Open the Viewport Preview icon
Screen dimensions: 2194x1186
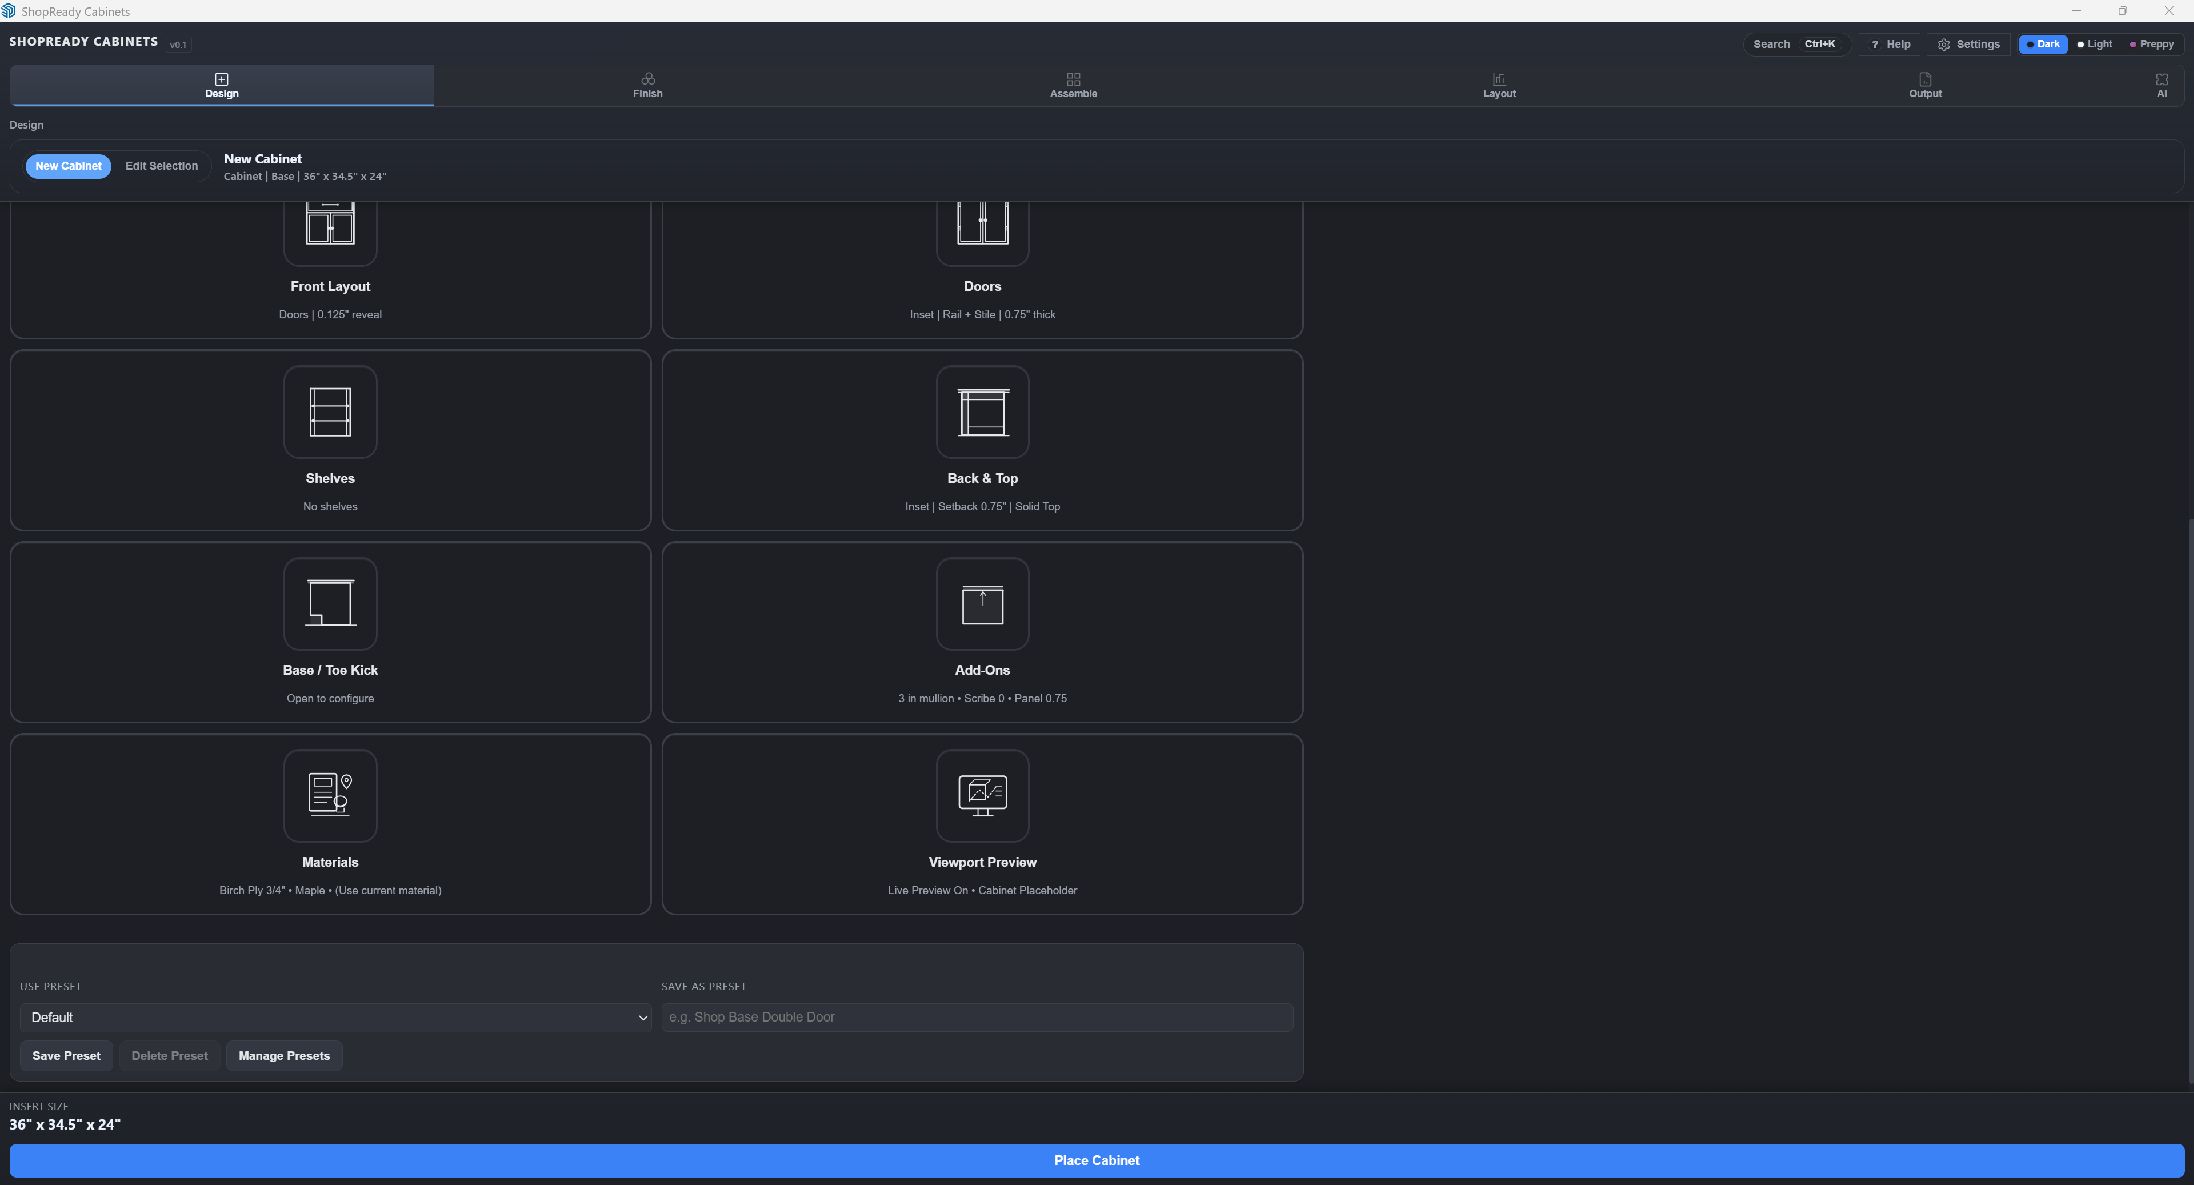[982, 796]
